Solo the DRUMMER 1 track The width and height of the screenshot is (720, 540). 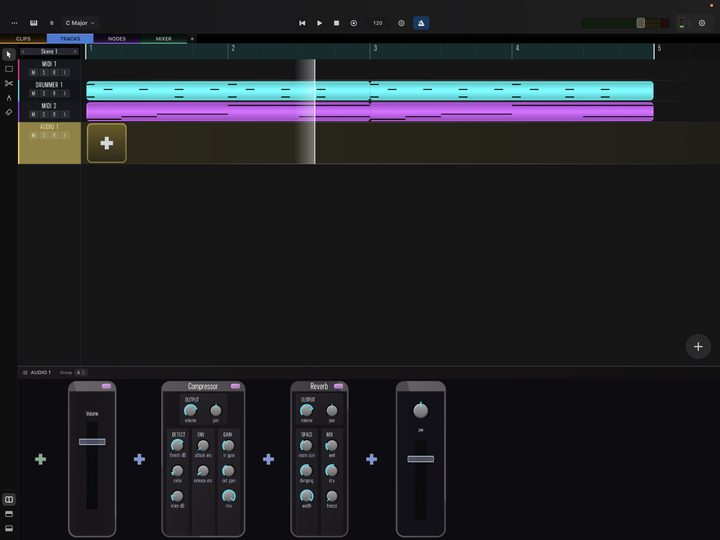44,94
